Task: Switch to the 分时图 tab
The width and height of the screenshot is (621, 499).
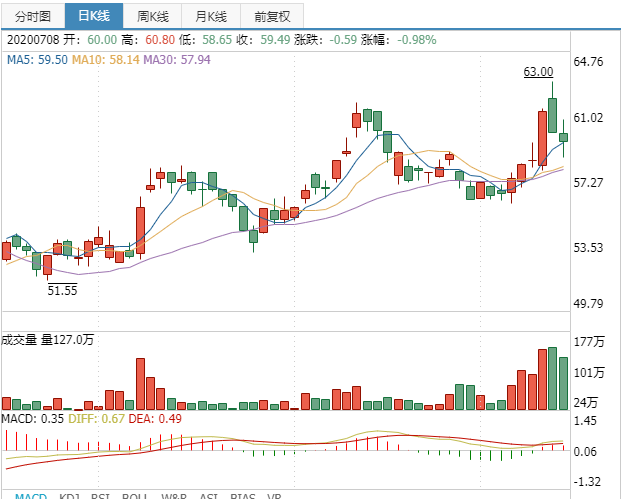Action: click(33, 16)
